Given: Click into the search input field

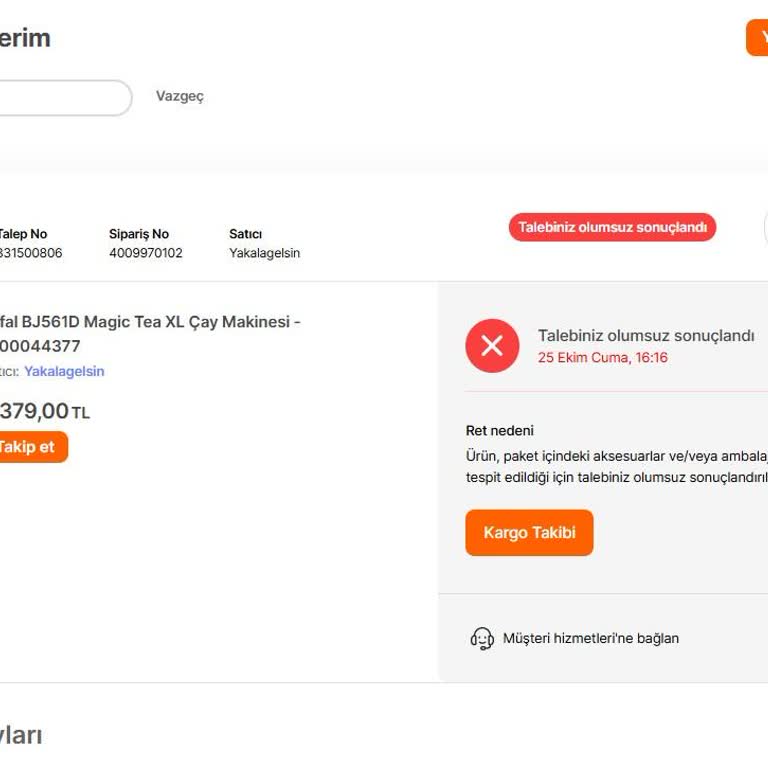Looking at the screenshot, I should coord(60,98).
